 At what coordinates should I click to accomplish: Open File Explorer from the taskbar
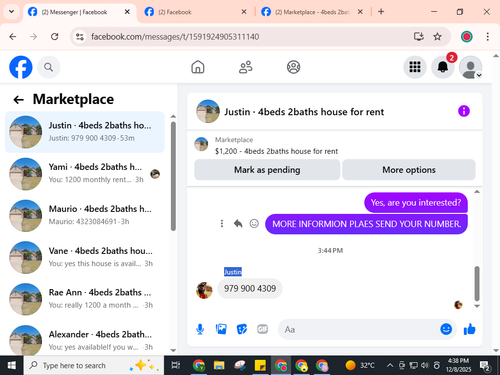point(219,365)
